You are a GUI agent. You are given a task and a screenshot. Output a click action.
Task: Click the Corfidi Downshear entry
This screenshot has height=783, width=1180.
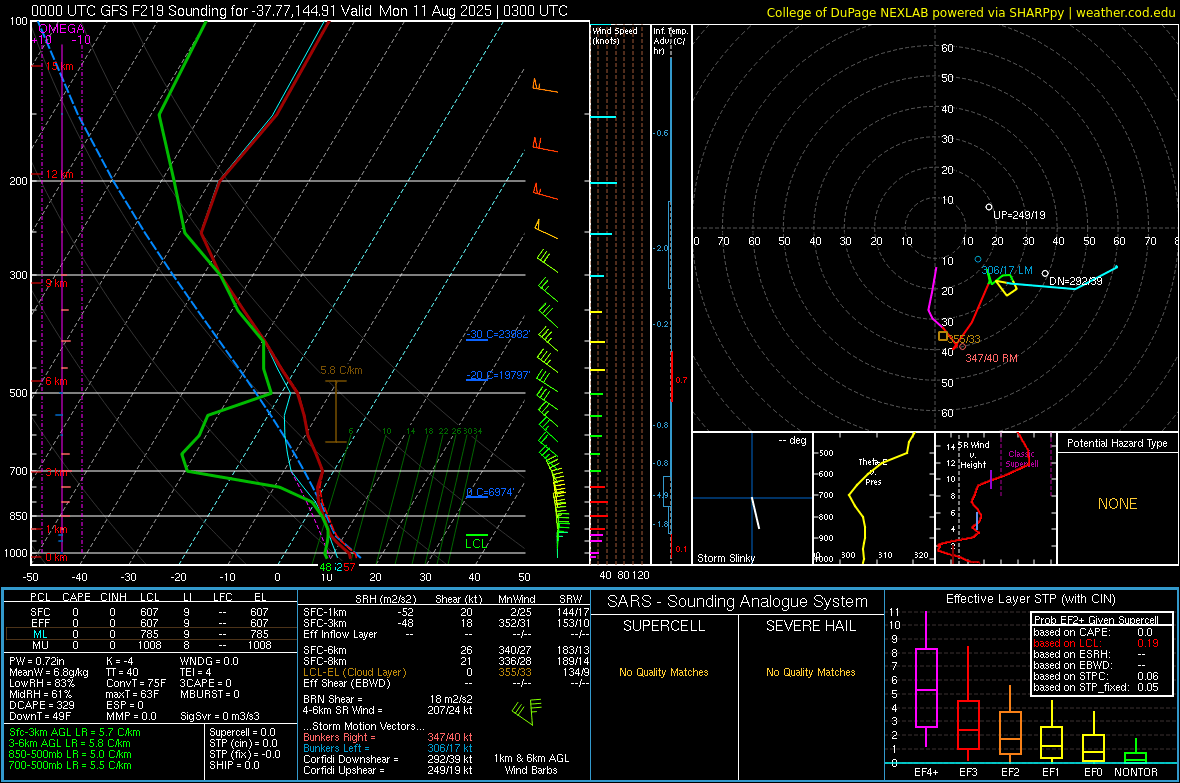388,760
